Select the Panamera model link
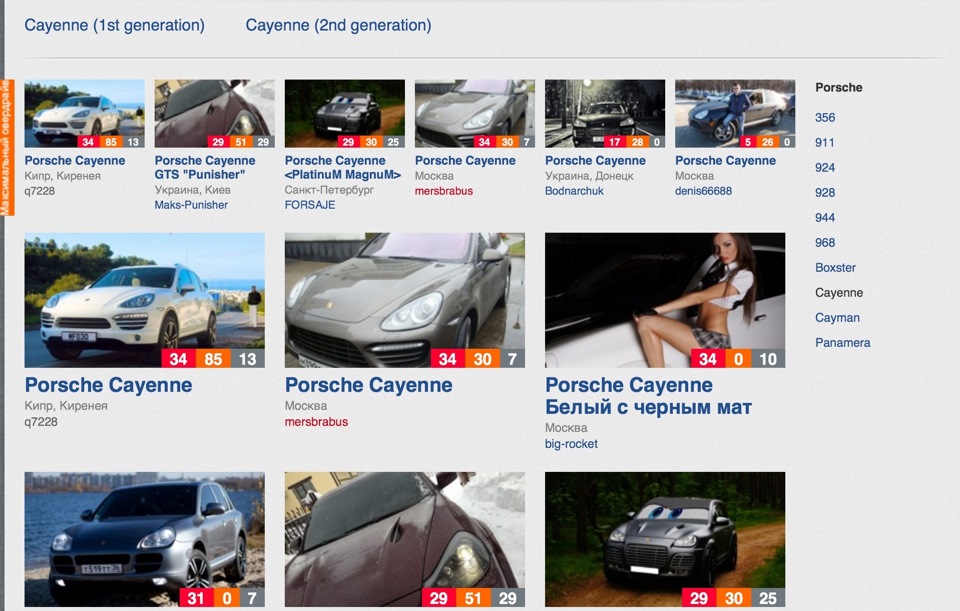 842,343
